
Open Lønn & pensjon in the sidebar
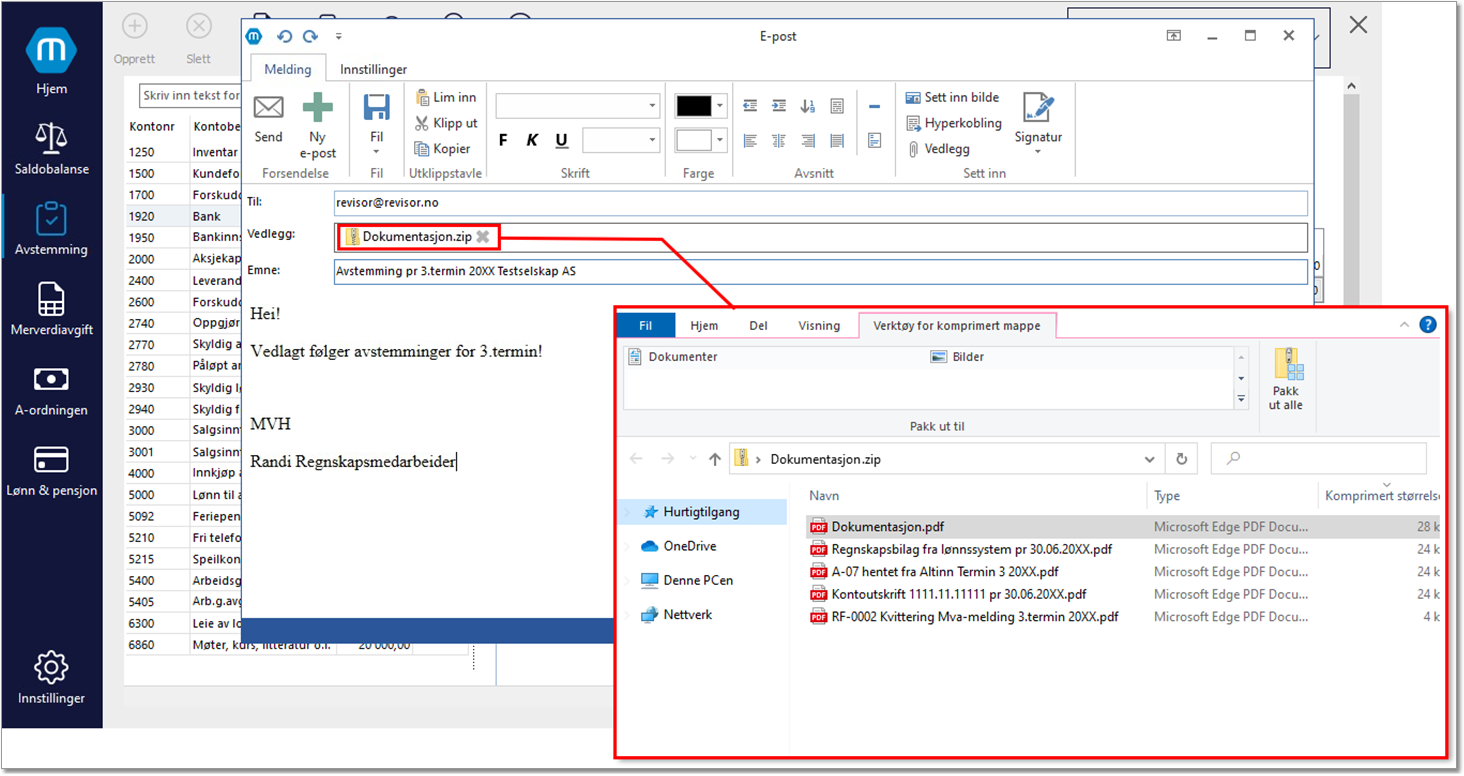point(51,470)
